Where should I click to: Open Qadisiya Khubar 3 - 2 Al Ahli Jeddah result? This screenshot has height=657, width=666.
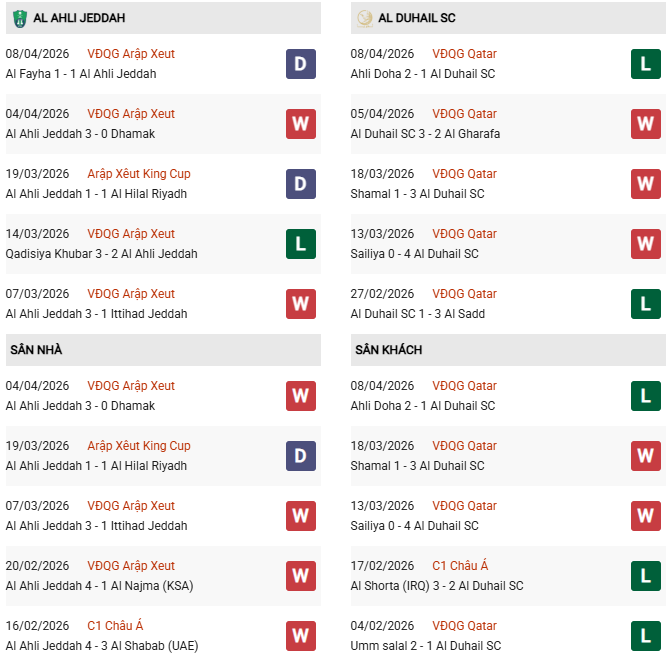tap(101, 254)
